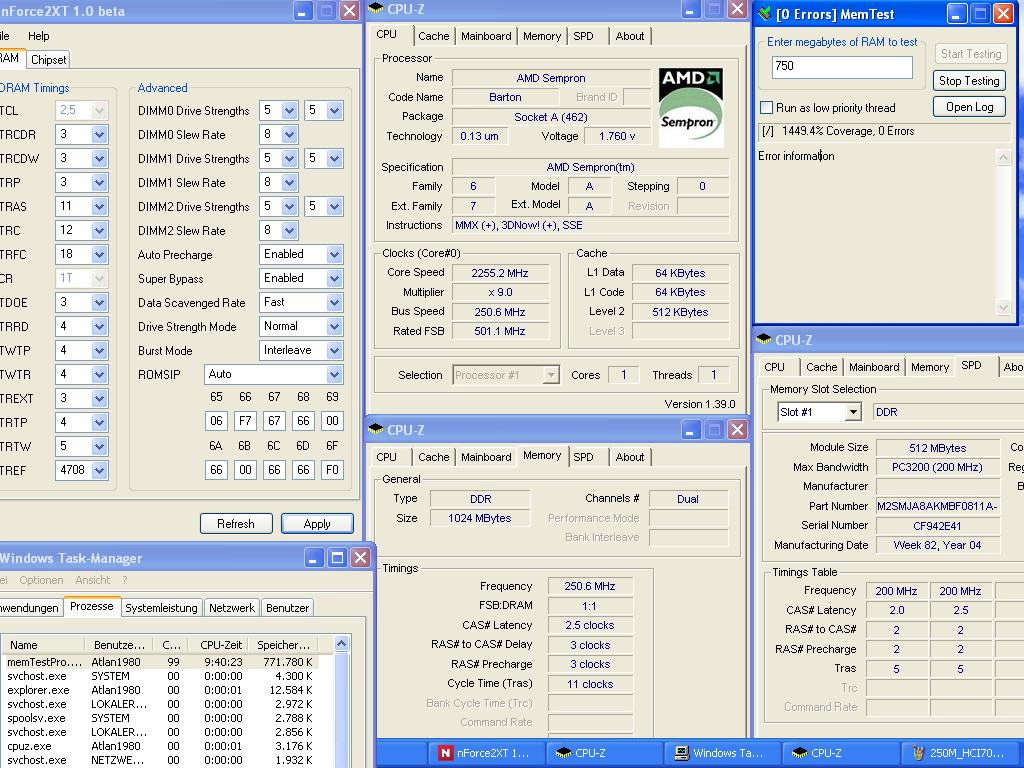Switch to the About tab in top CPU-Z window

click(x=630, y=36)
